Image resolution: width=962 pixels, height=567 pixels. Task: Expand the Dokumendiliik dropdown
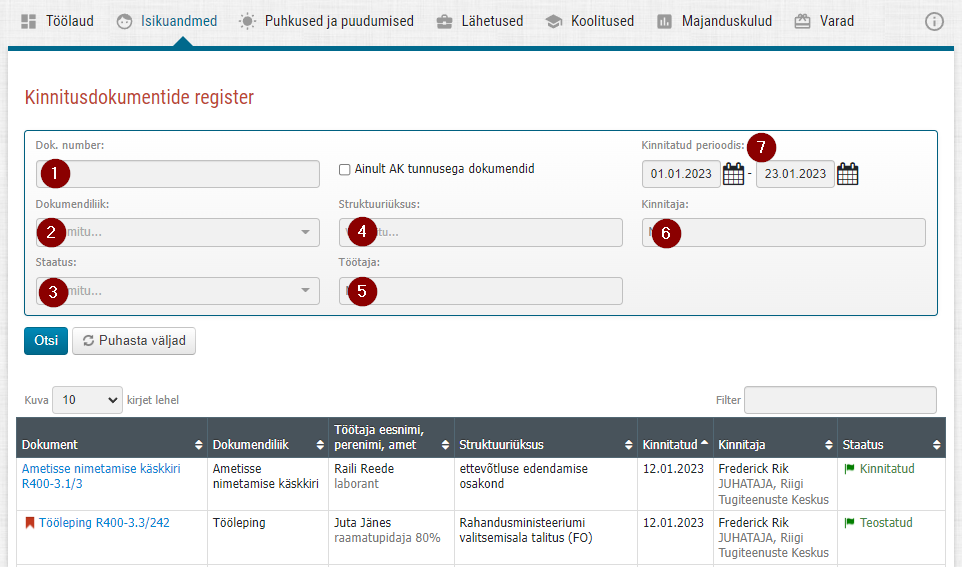click(x=178, y=233)
